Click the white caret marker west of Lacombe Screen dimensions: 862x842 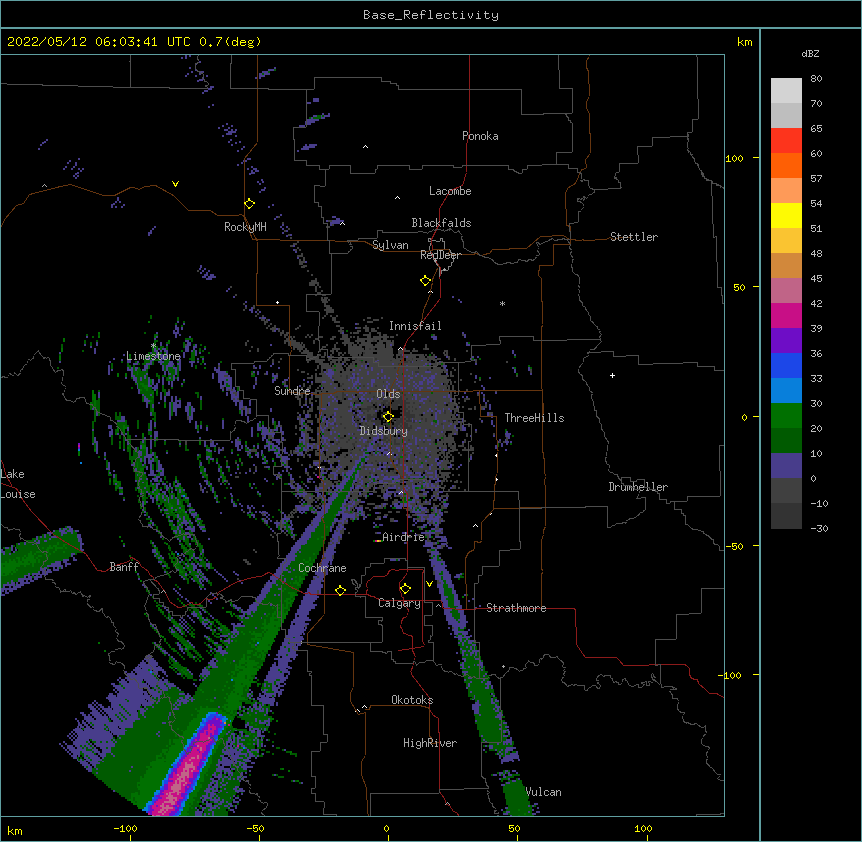[397, 197]
